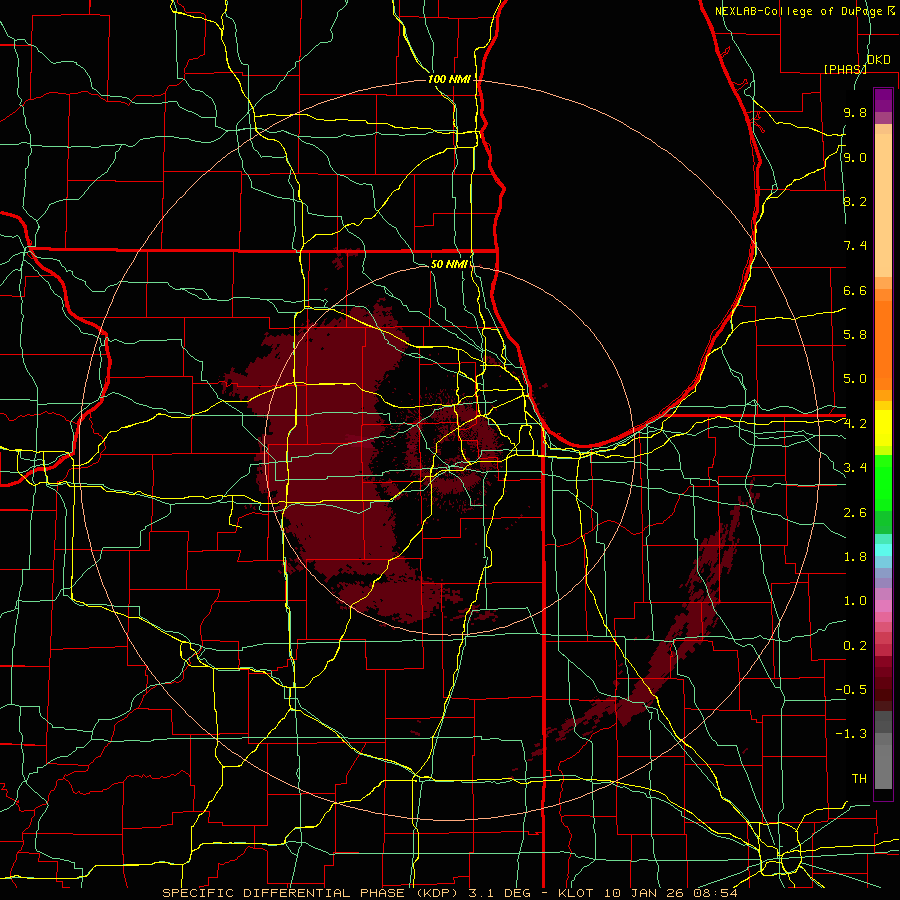Pick the yellow segment of the color bar
This screenshot has width=900, height=900.
pos(883,428)
